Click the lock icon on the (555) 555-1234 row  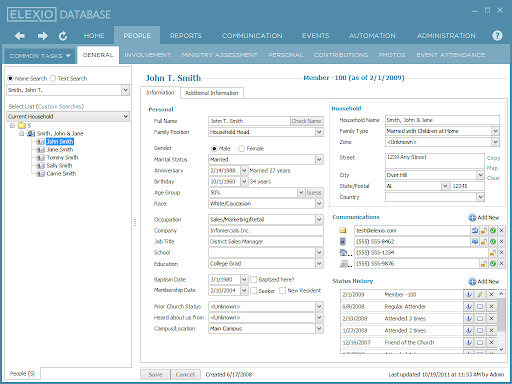click(493, 252)
